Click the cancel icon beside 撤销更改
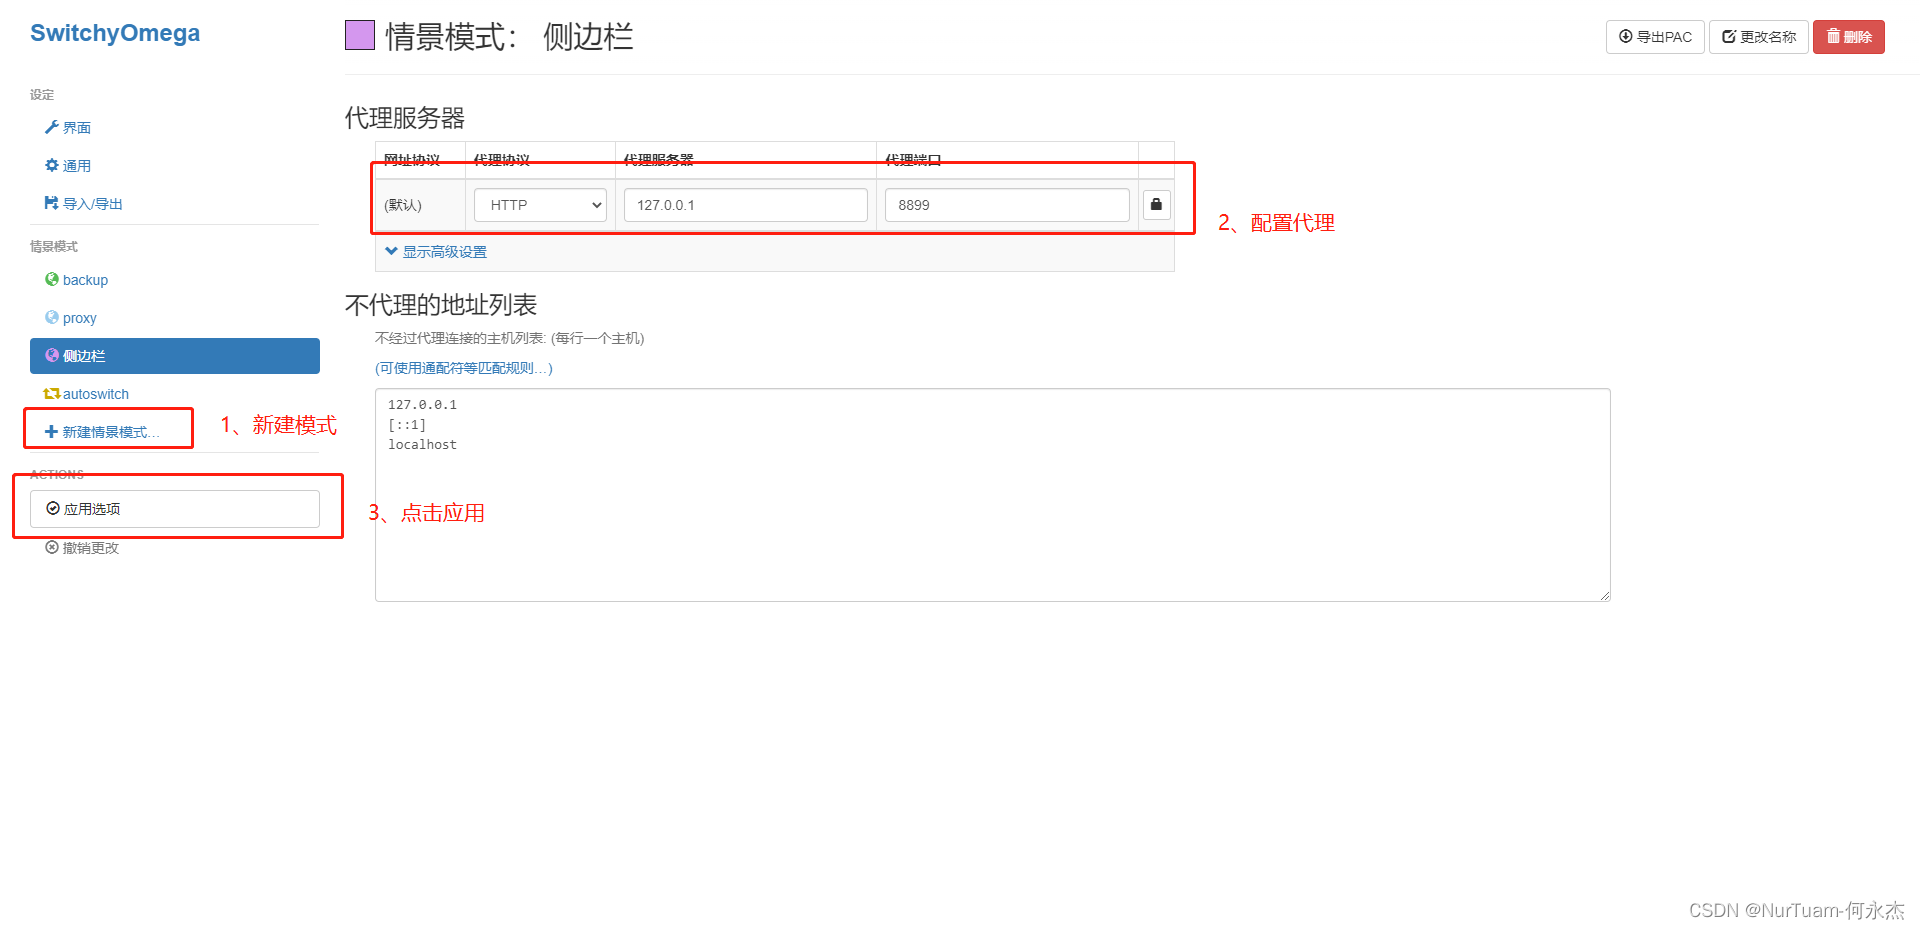The height and width of the screenshot is (929, 1920). [x=52, y=547]
